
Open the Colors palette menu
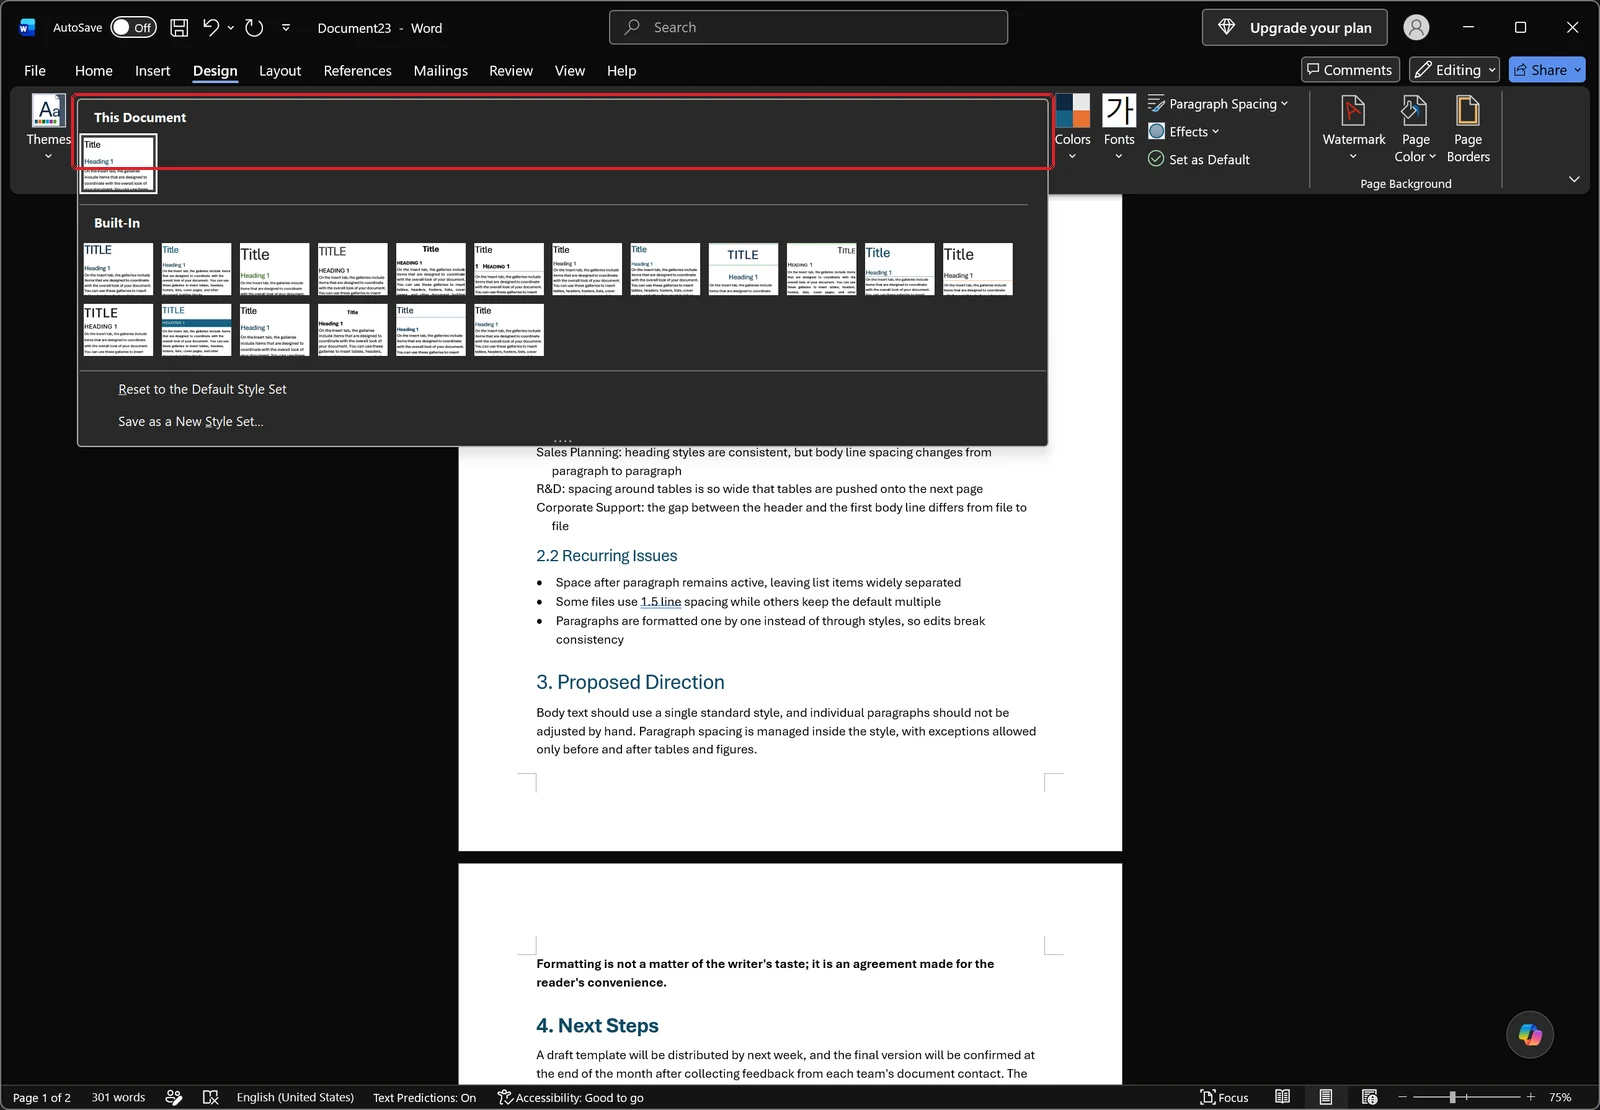point(1072,127)
